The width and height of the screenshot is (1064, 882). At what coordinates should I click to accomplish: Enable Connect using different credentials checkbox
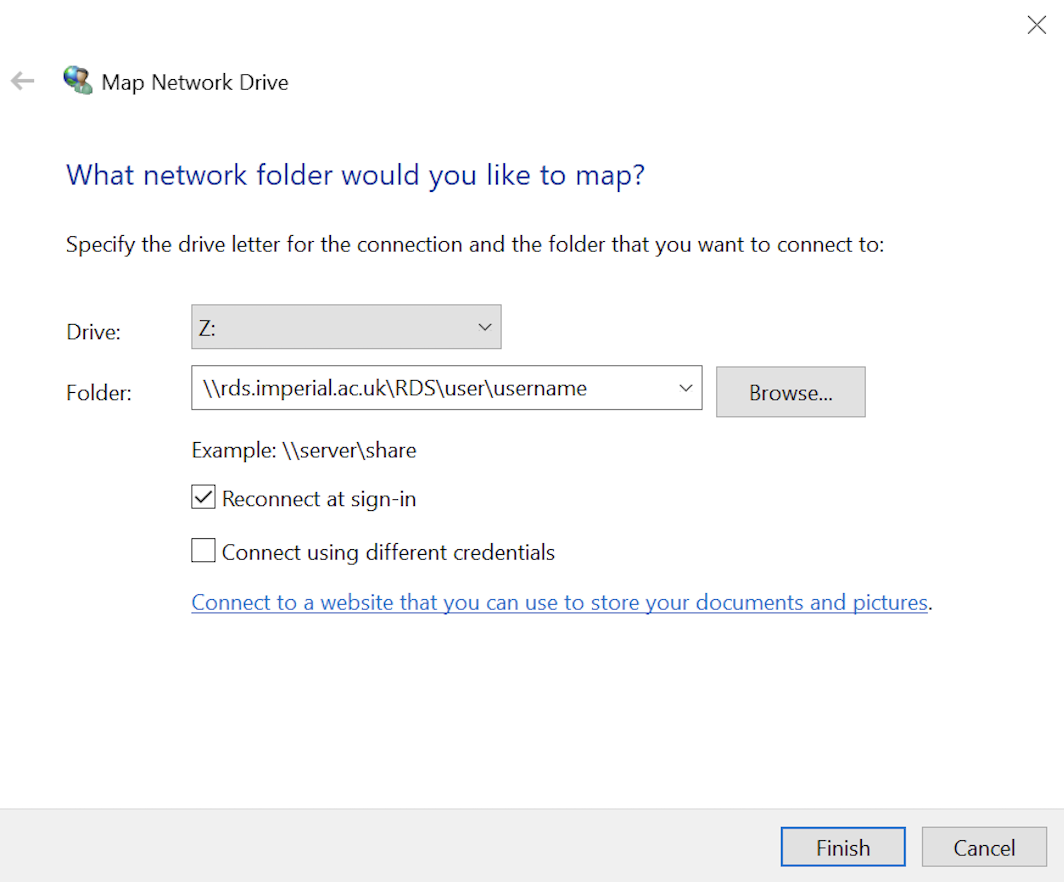(204, 551)
